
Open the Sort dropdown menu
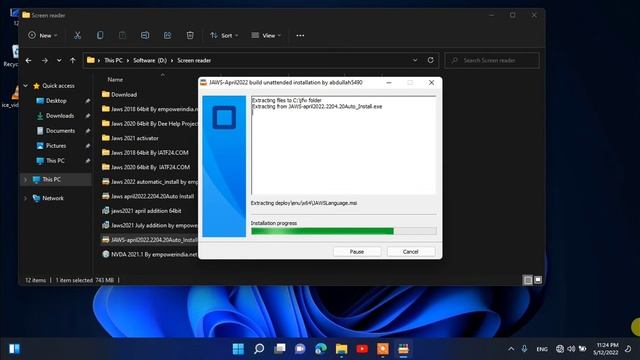224,36
